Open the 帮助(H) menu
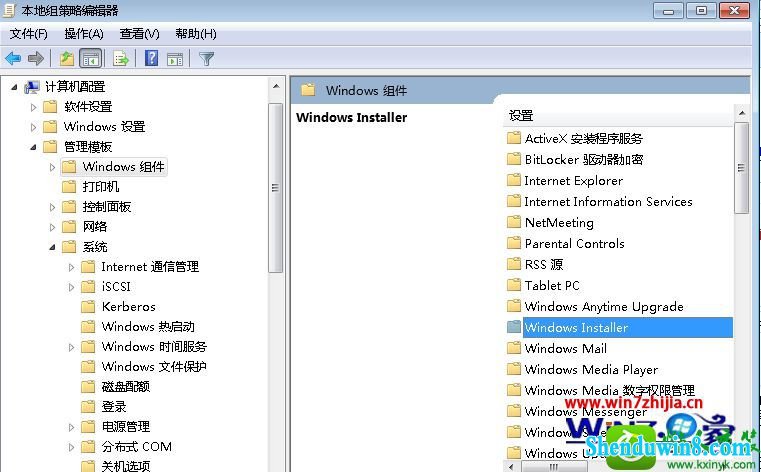Image resolution: width=761 pixels, height=472 pixels. (196, 34)
